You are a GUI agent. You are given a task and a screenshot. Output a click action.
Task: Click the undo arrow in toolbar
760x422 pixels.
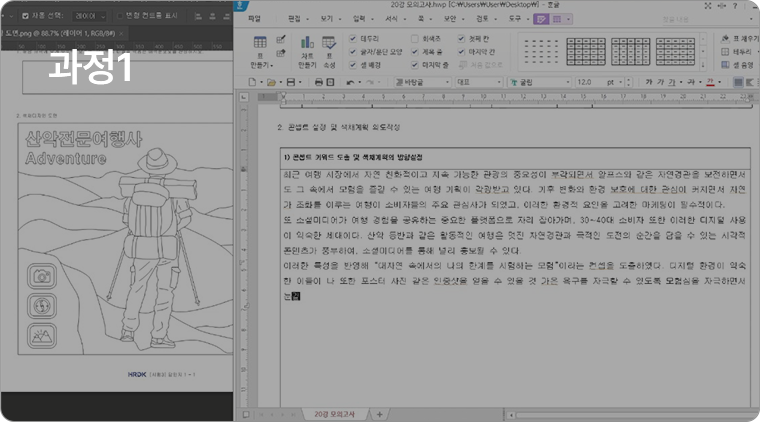coord(350,81)
